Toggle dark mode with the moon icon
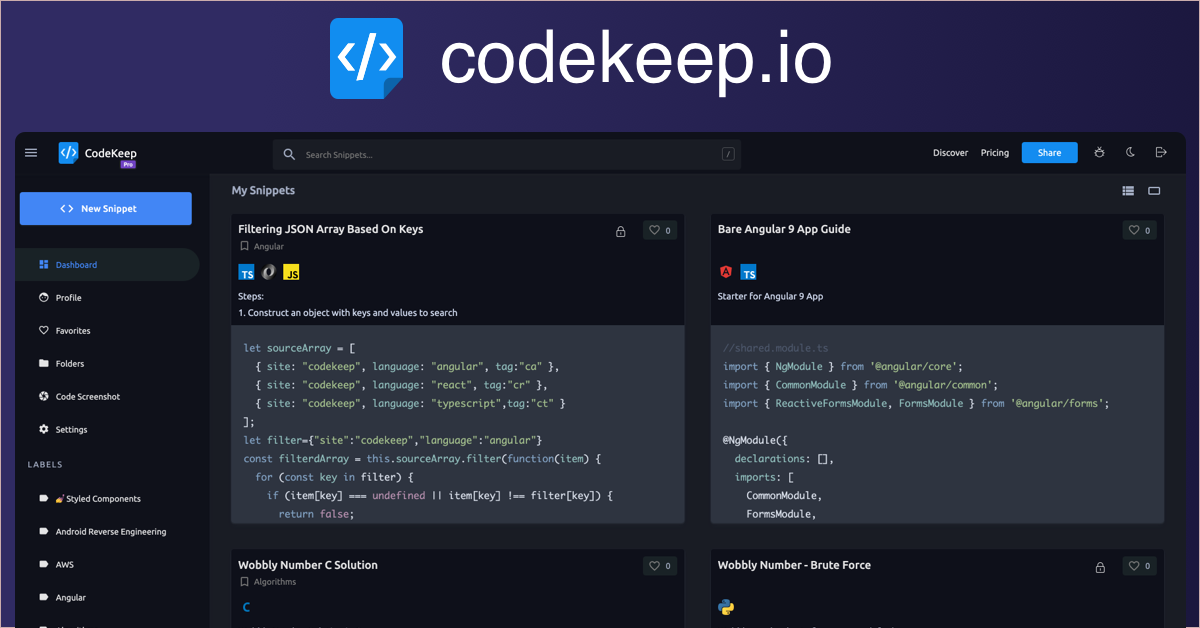The width and height of the screenshot is (1200, 628). [x=1130, y=153]
